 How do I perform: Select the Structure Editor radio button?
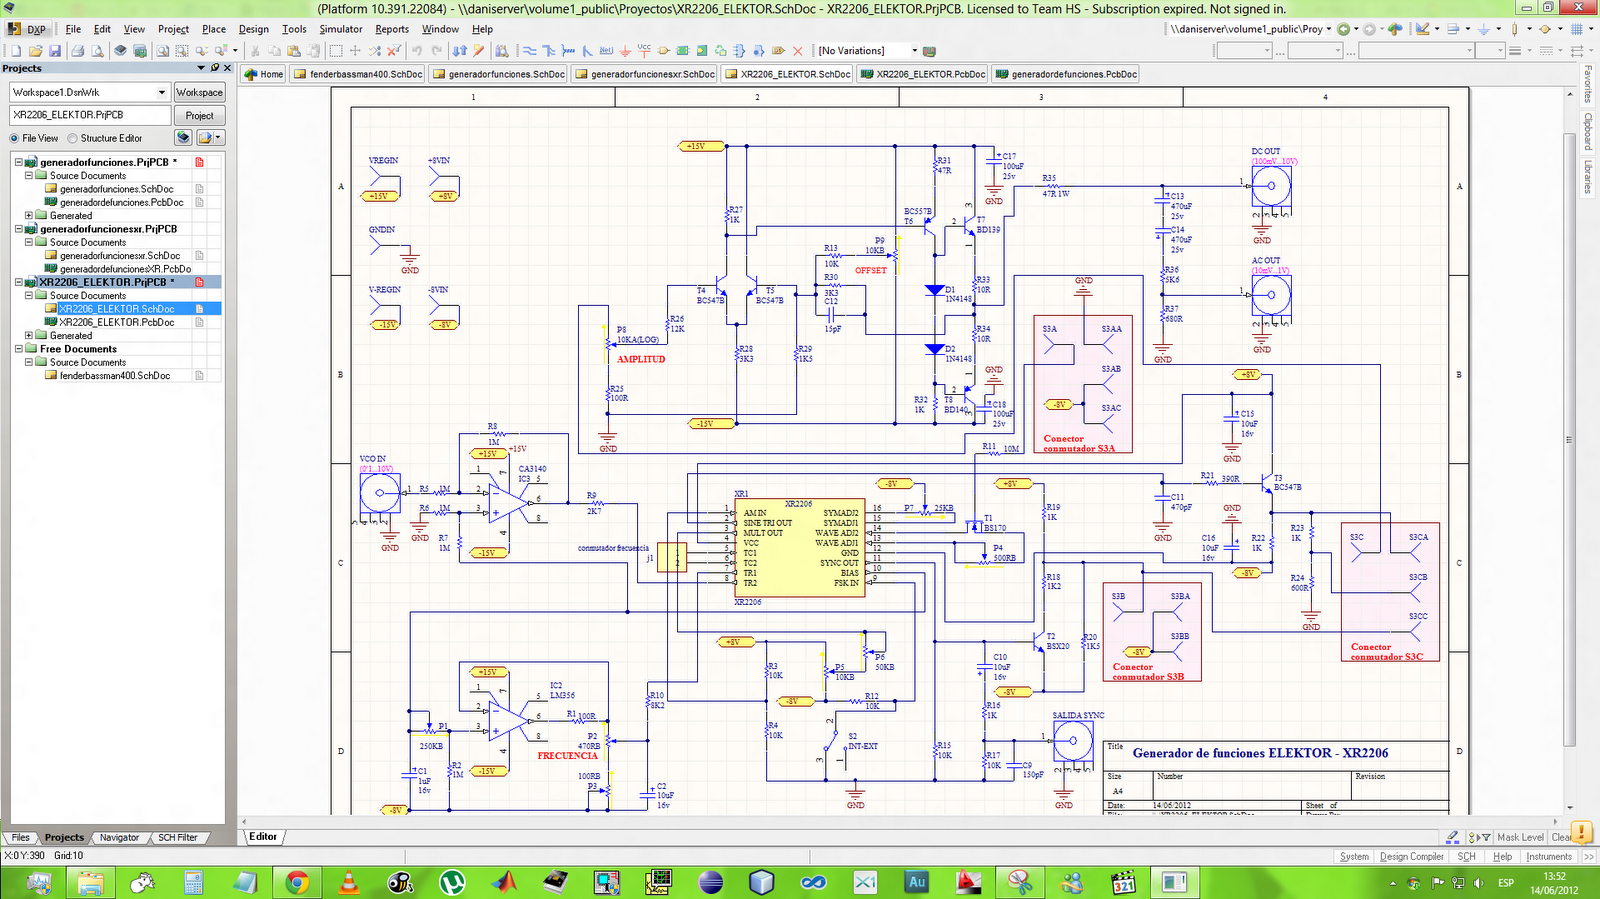72,138
